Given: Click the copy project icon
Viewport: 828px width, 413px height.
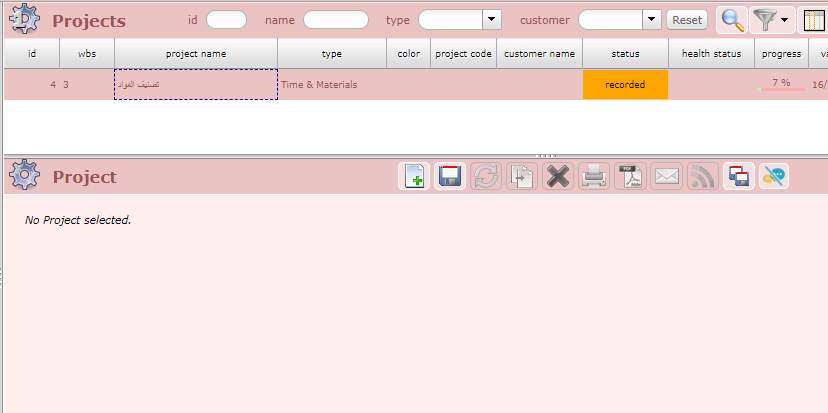Looking at the screenshot, I should pos(522,177).
